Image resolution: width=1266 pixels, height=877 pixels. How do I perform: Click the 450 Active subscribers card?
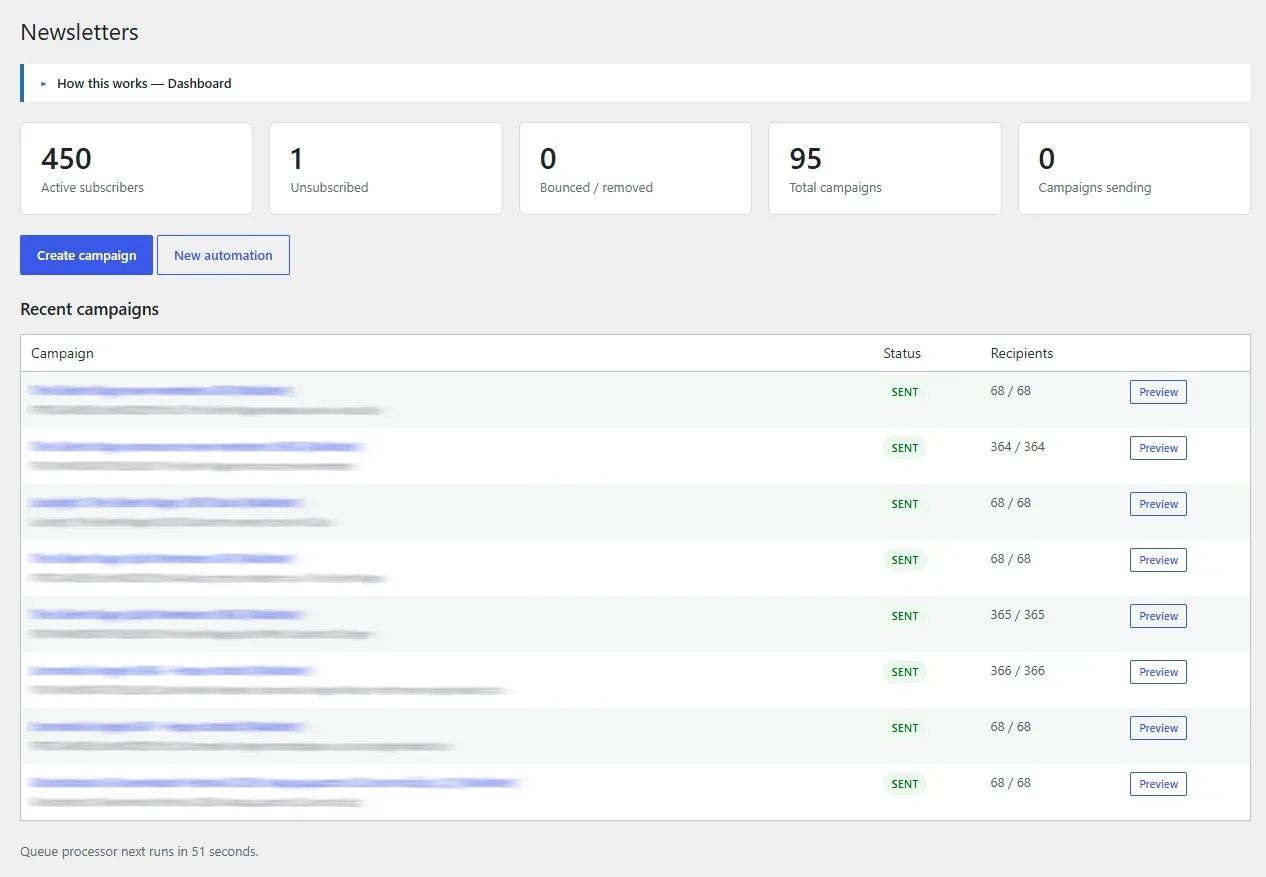click(x=136, y=168)
